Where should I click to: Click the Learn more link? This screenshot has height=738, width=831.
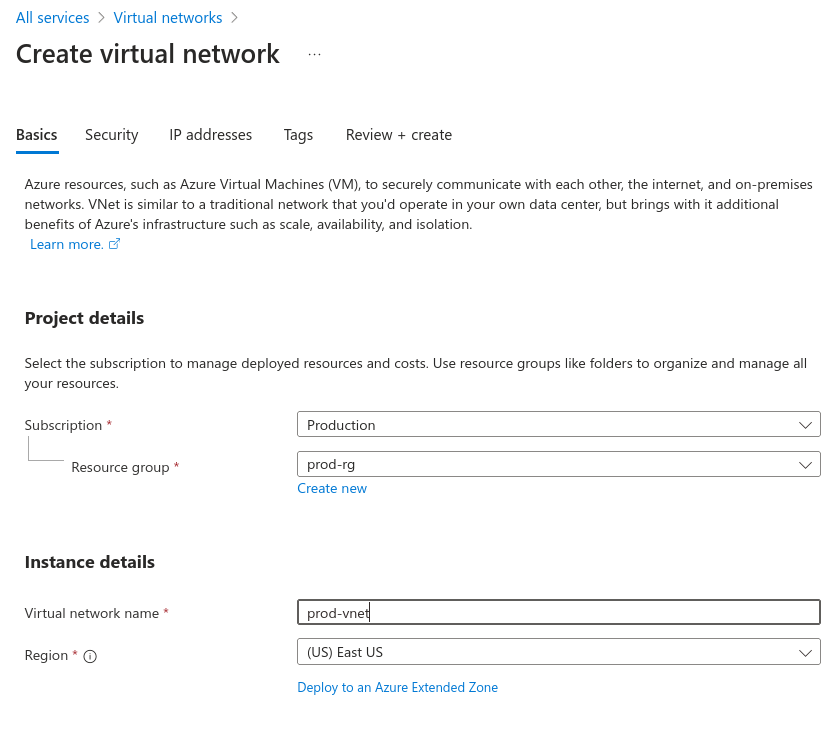pos(66,244)
